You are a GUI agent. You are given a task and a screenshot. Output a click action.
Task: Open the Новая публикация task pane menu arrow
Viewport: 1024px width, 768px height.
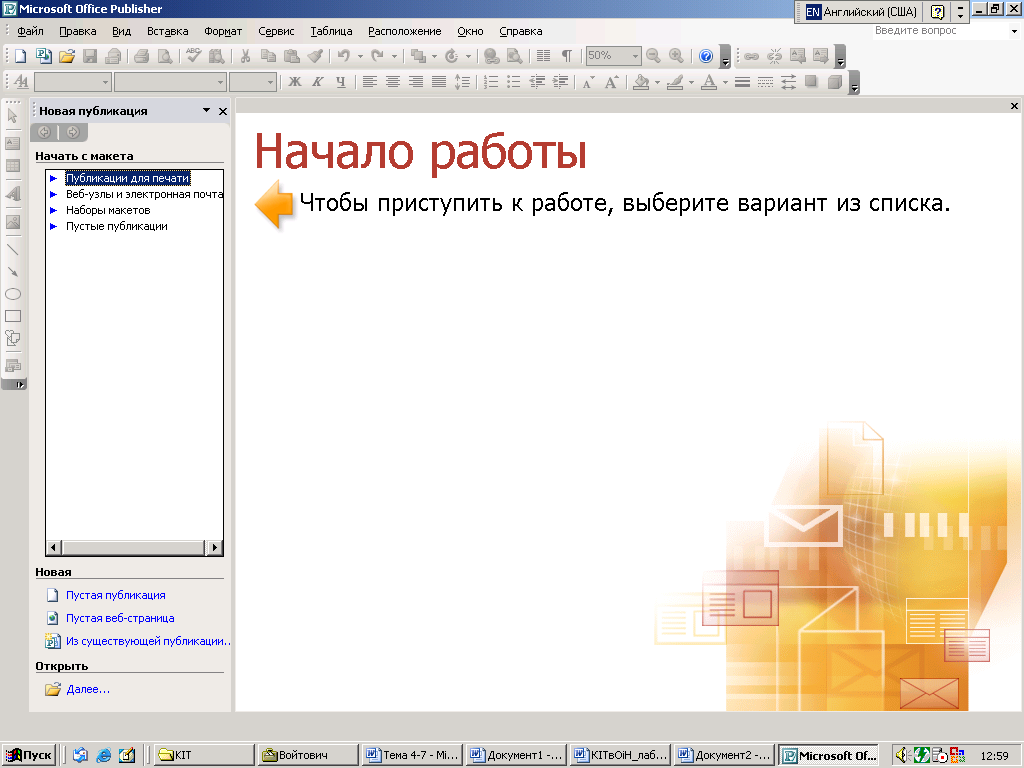pos(206,110)
